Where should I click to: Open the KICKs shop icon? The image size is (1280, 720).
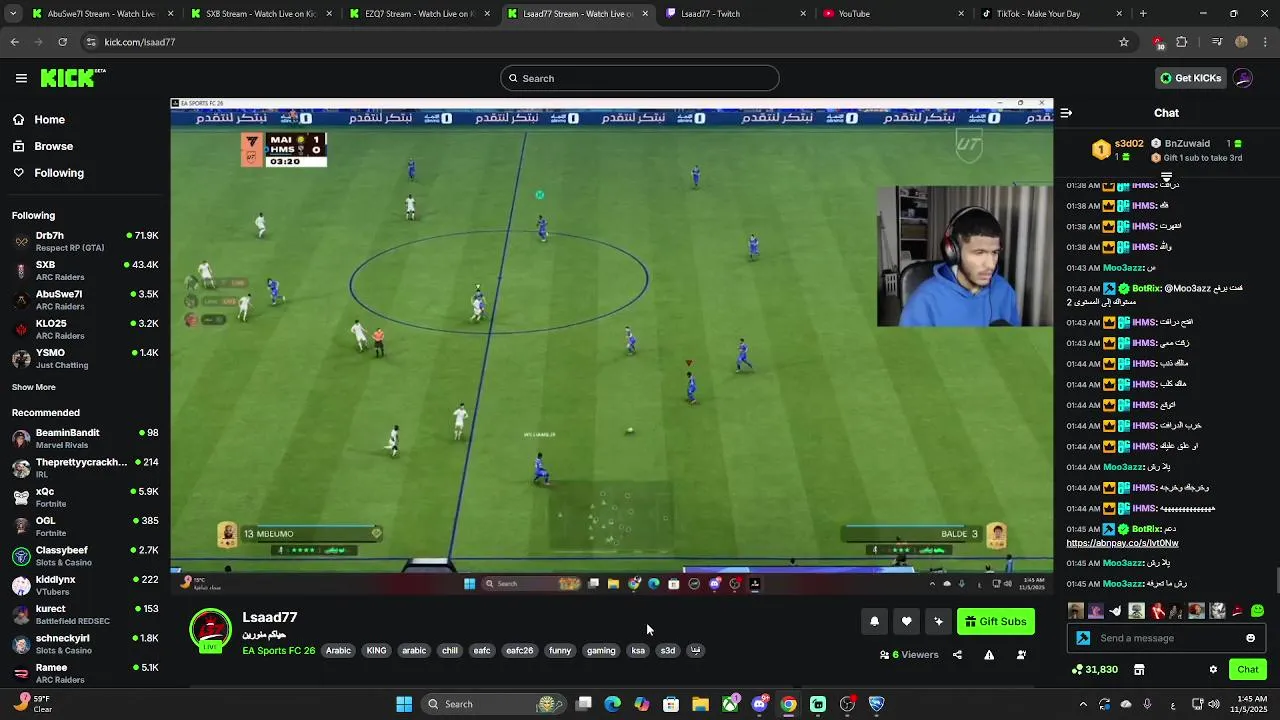[x=1138, y=669]
